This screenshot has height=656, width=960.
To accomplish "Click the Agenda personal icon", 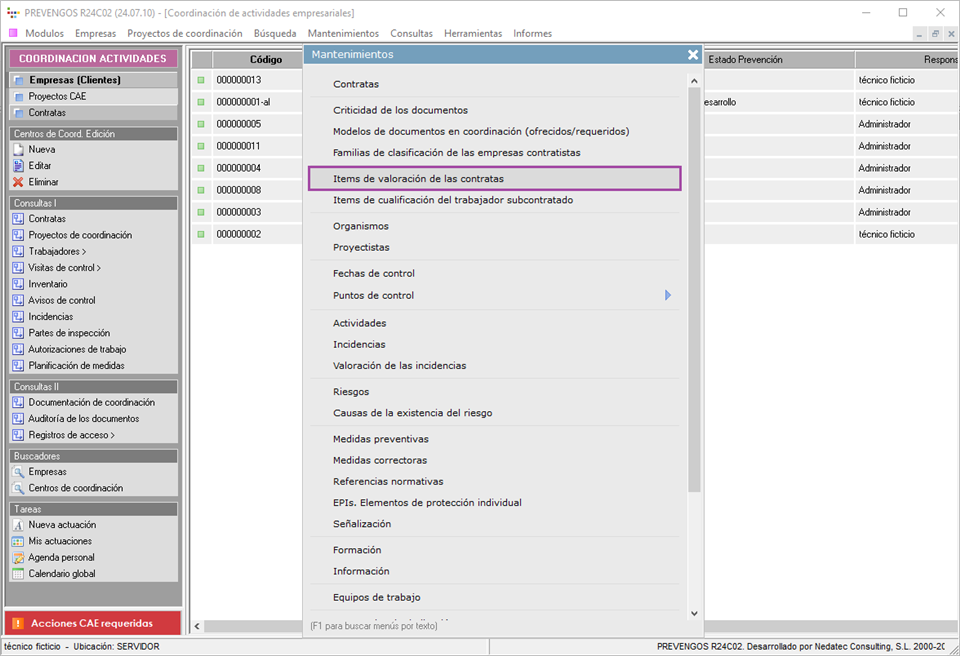I will coord(18,558).
